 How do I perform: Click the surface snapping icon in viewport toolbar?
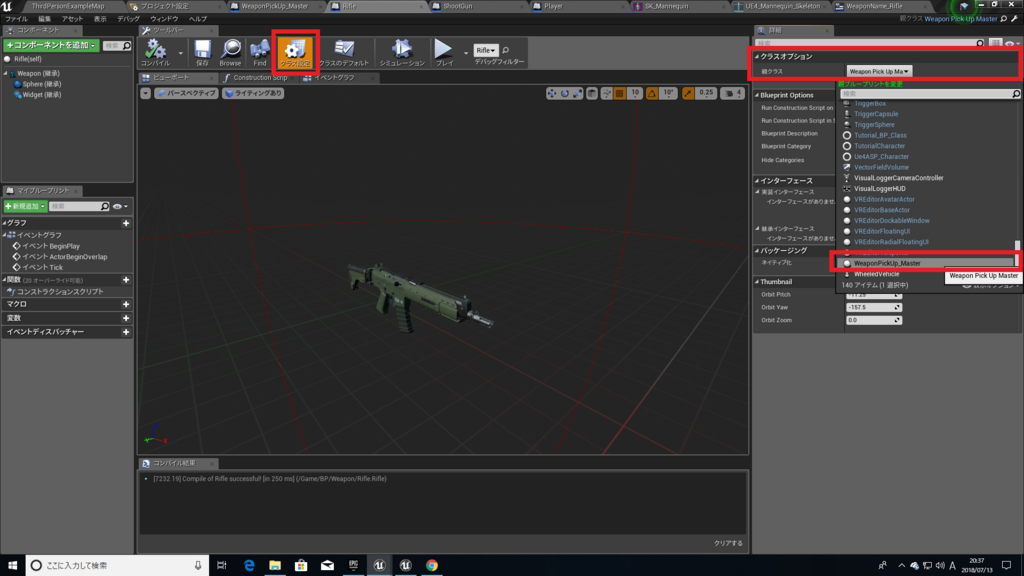point(607,93)
